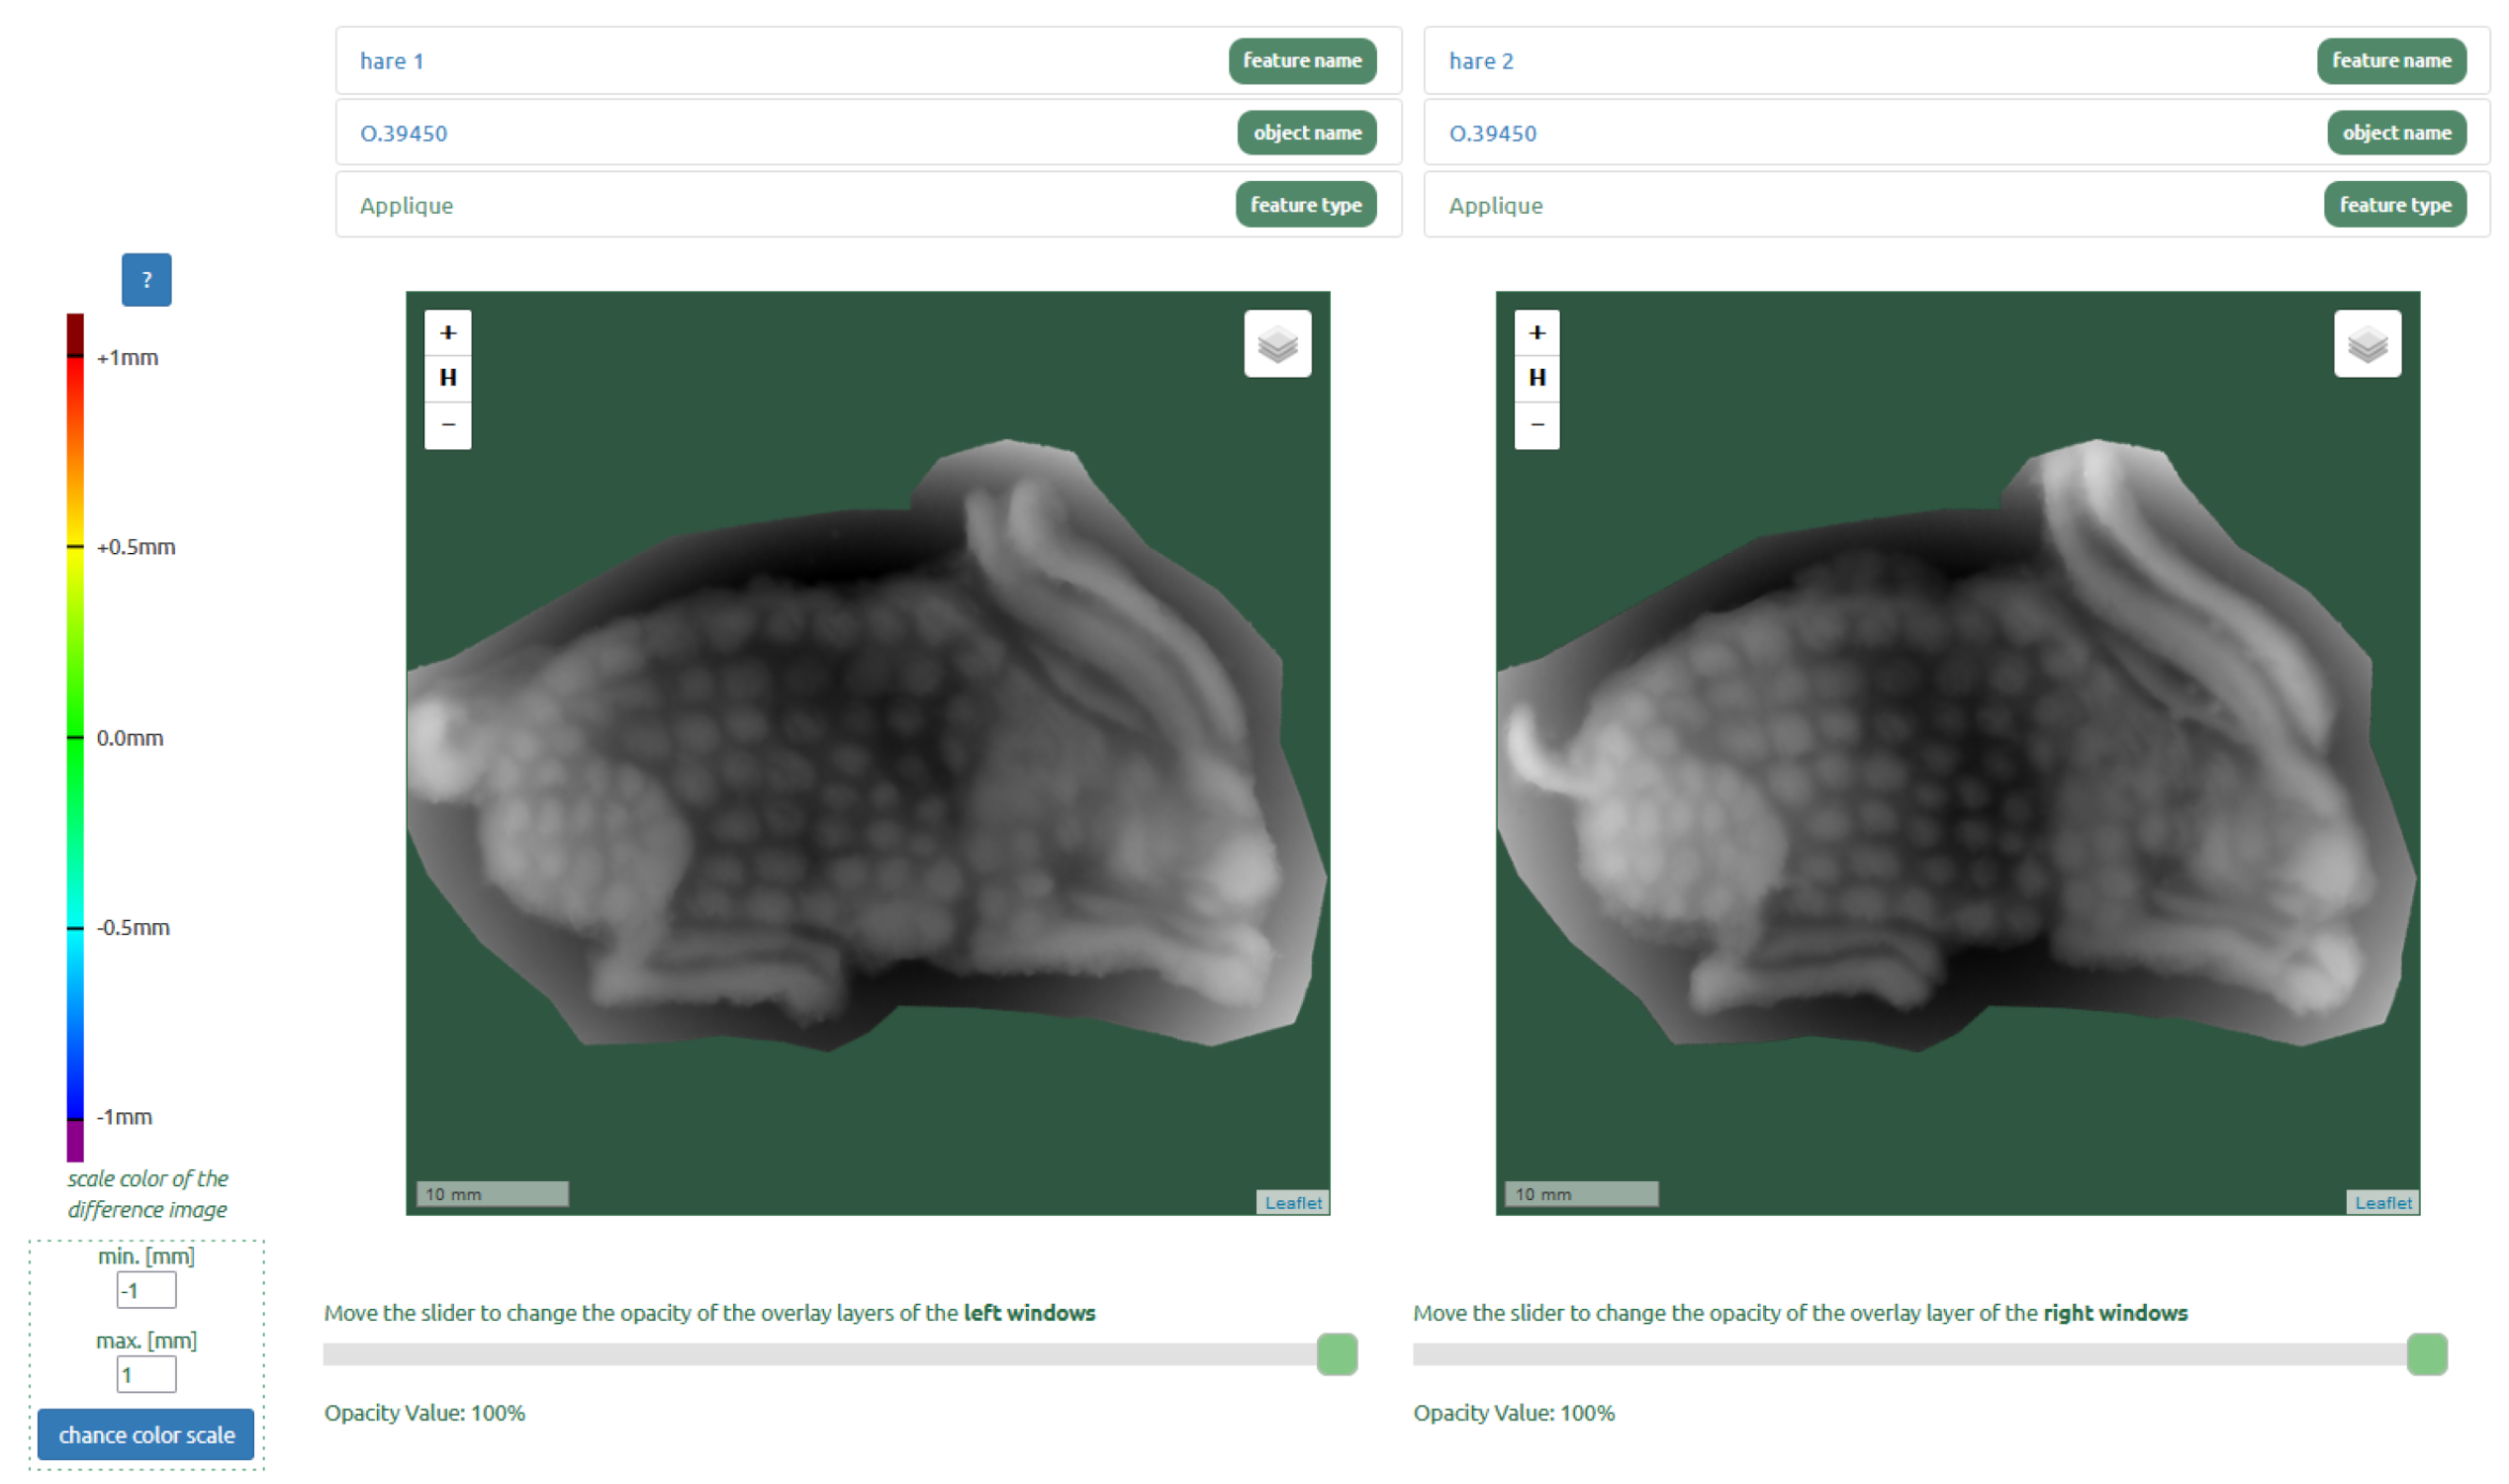Zoom in on the right hare map
This screenshot has height=1484, width=2509.
(x=1536, y=332)
